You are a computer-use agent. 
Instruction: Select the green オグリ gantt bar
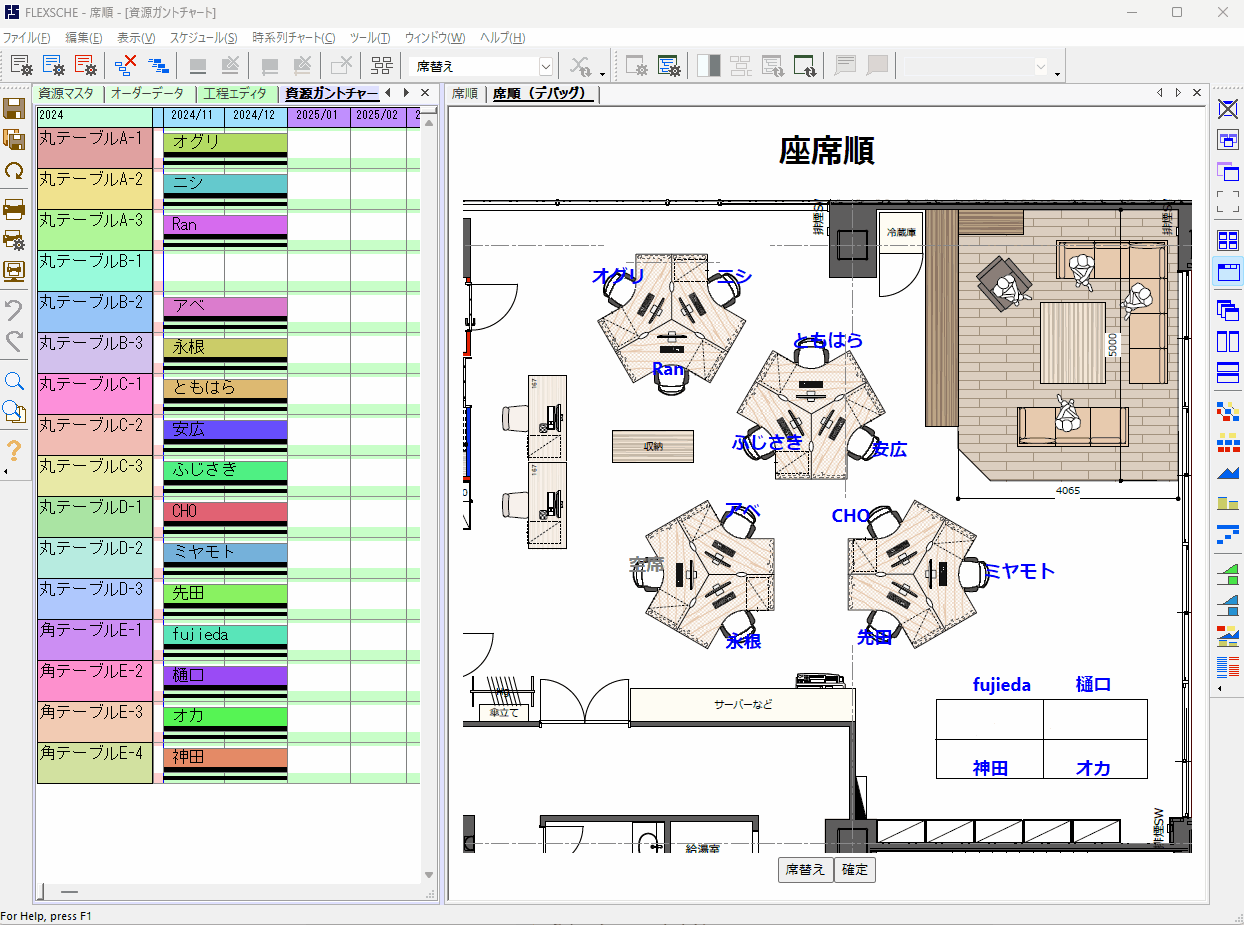coord(225,142)
